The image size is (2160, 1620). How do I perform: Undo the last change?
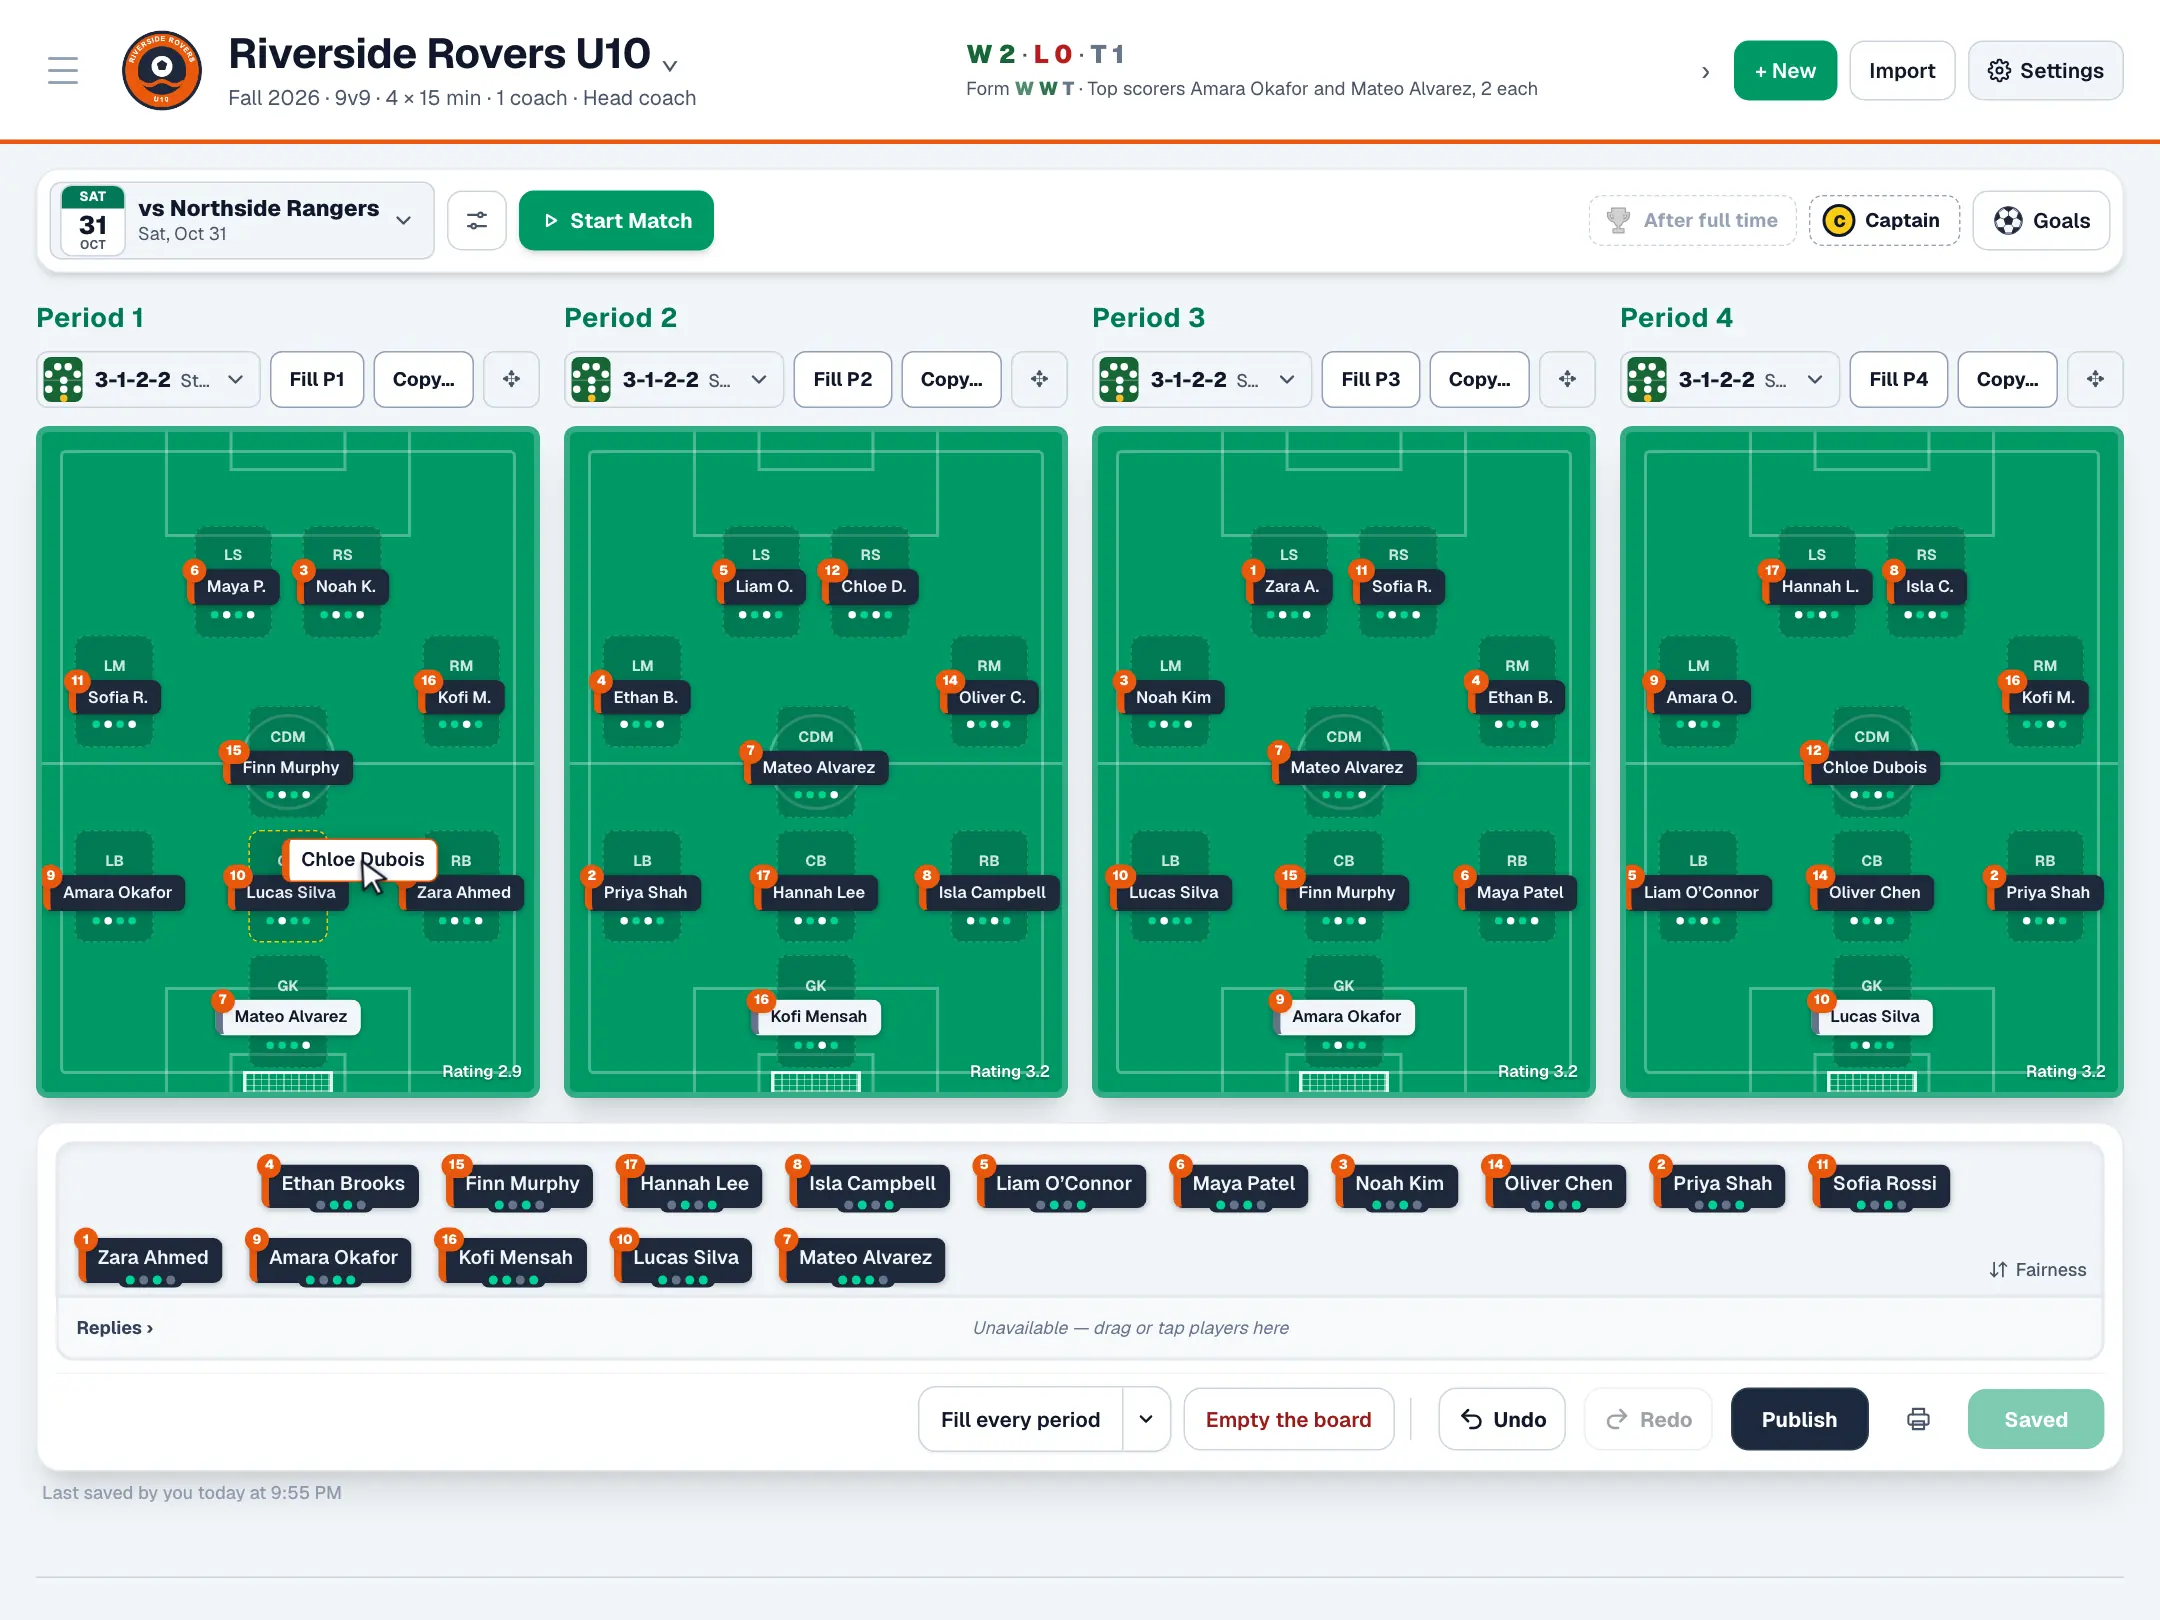(1502, 1419)
